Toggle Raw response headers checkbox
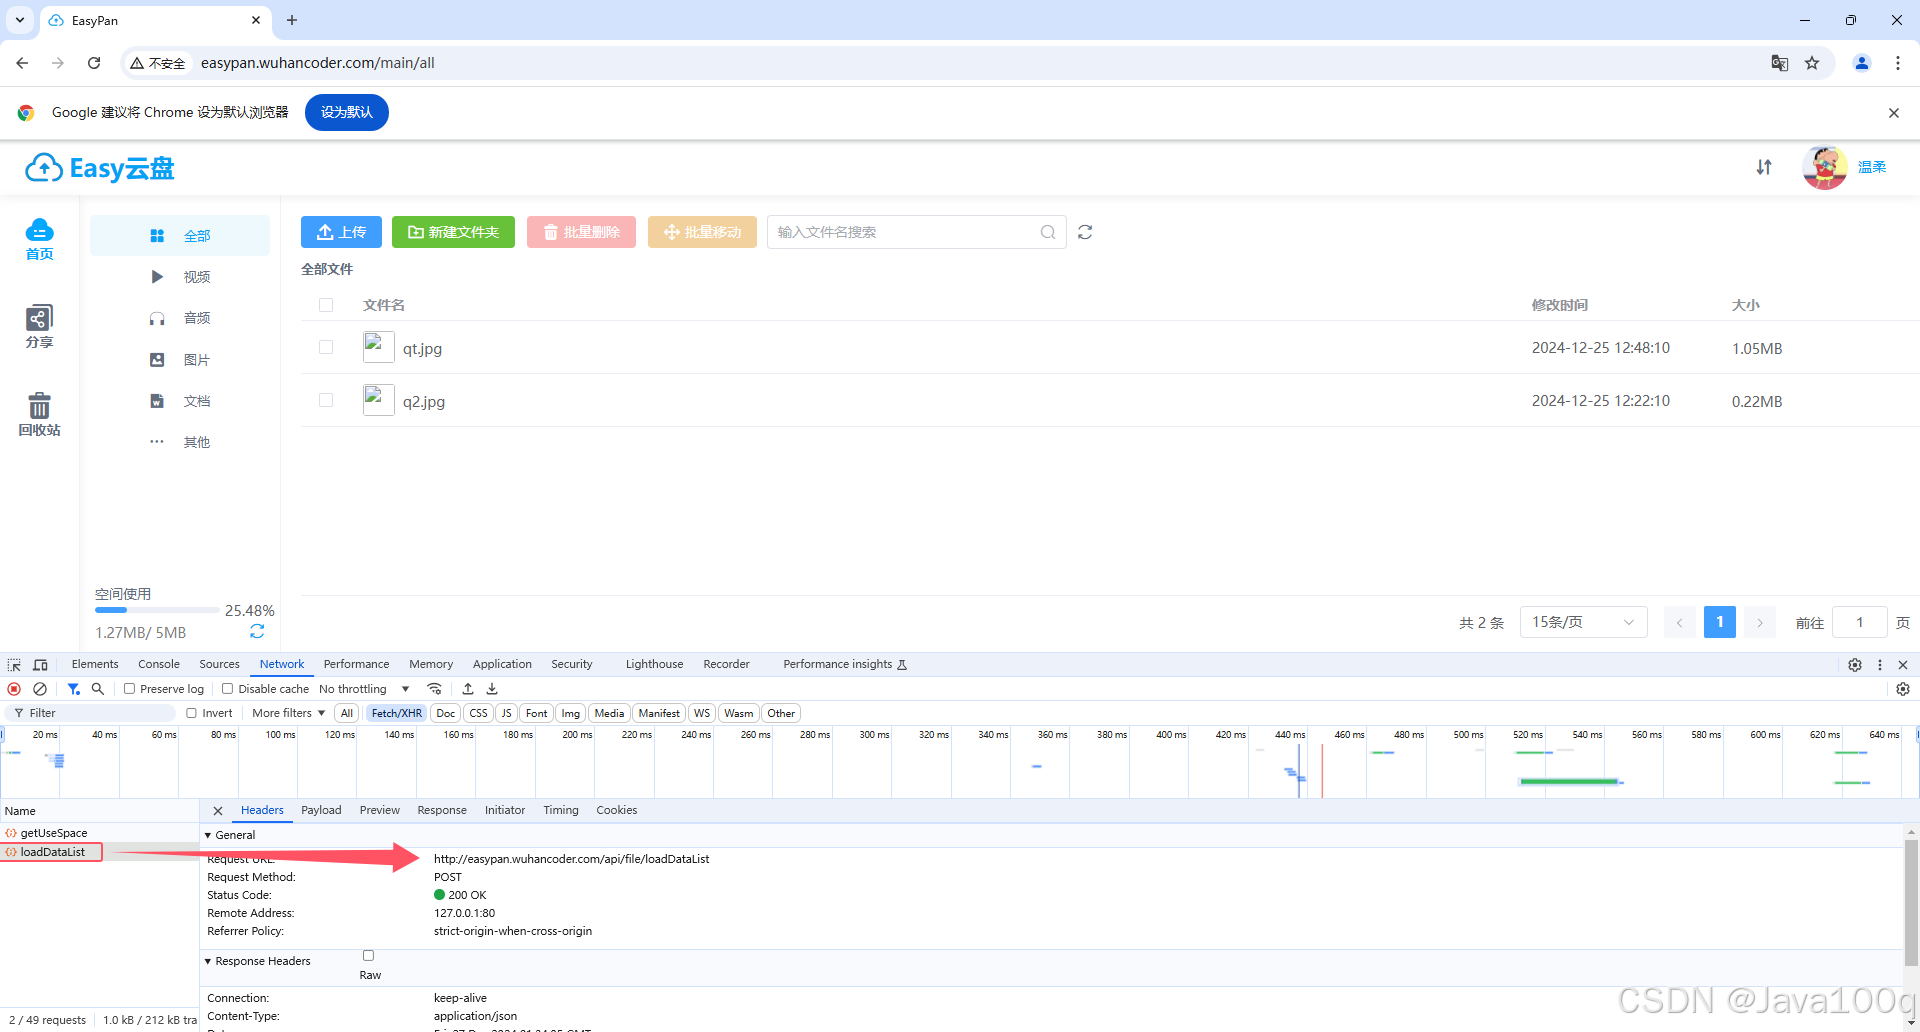This screenshot has width=1920, height=1032. click(x=368, y=956)
